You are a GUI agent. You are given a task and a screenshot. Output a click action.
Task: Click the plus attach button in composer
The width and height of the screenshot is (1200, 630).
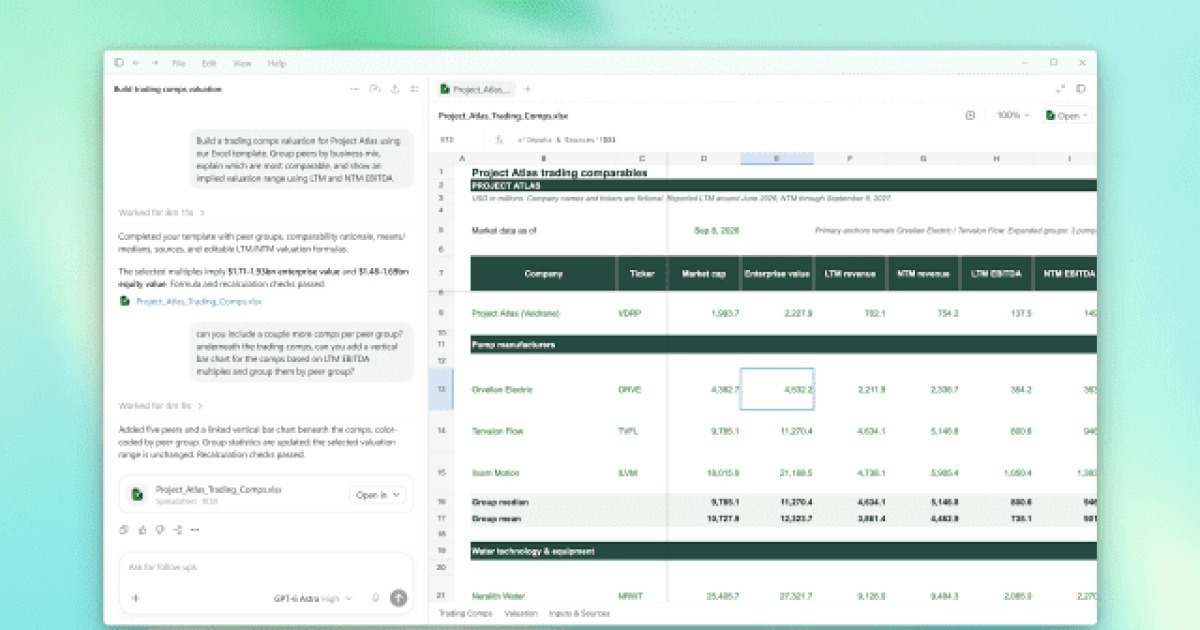pos(136,598)
